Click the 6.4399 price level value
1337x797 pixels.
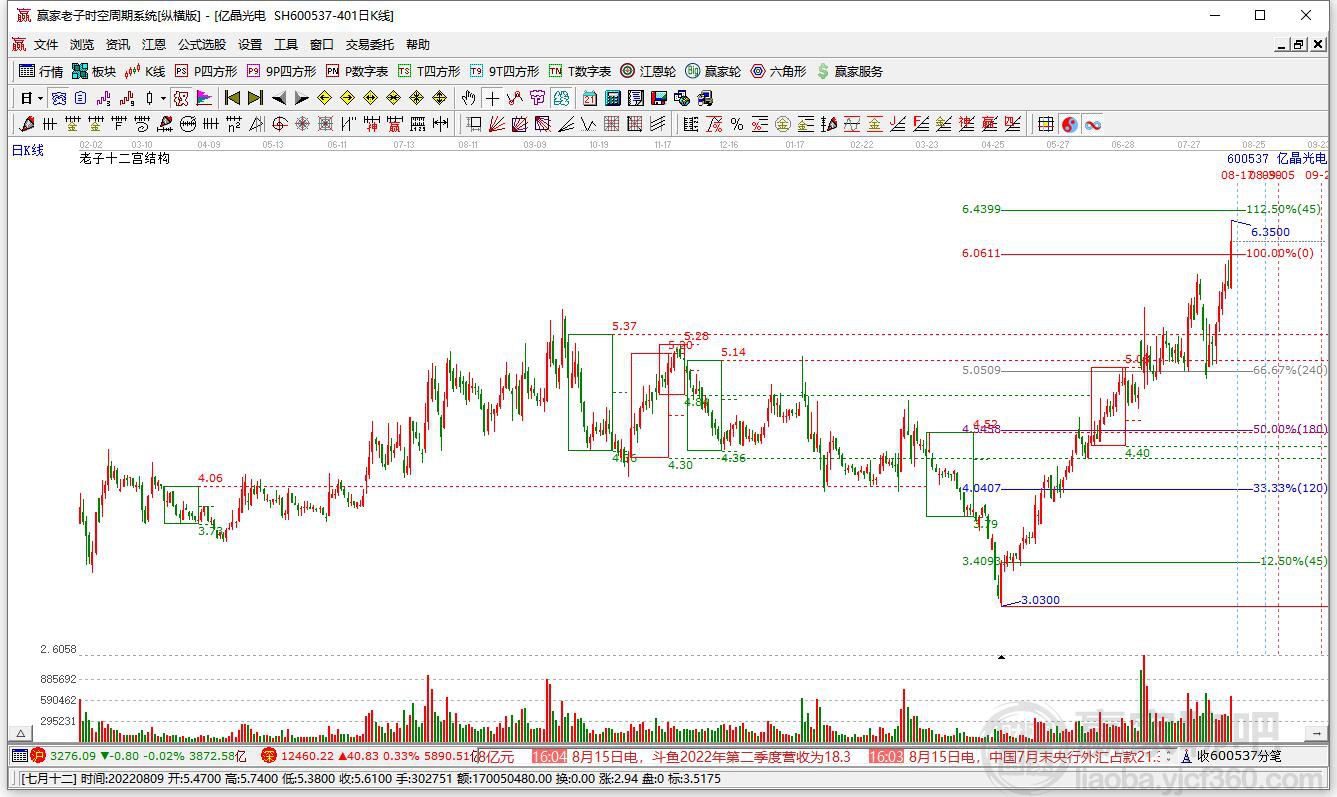(x=981, y=210)
